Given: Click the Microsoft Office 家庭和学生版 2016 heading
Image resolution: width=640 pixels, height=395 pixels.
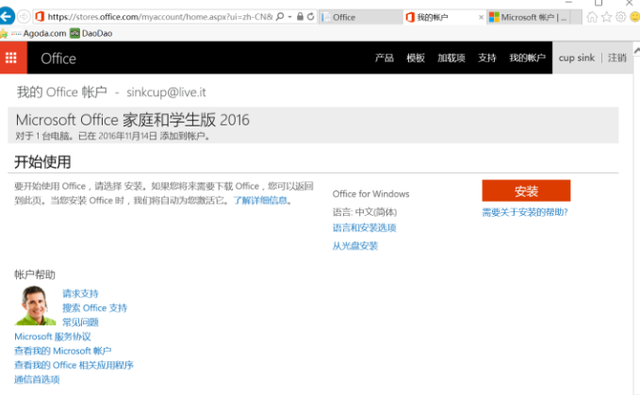Looking at the screenshot, I should click(x=133, y=120).
